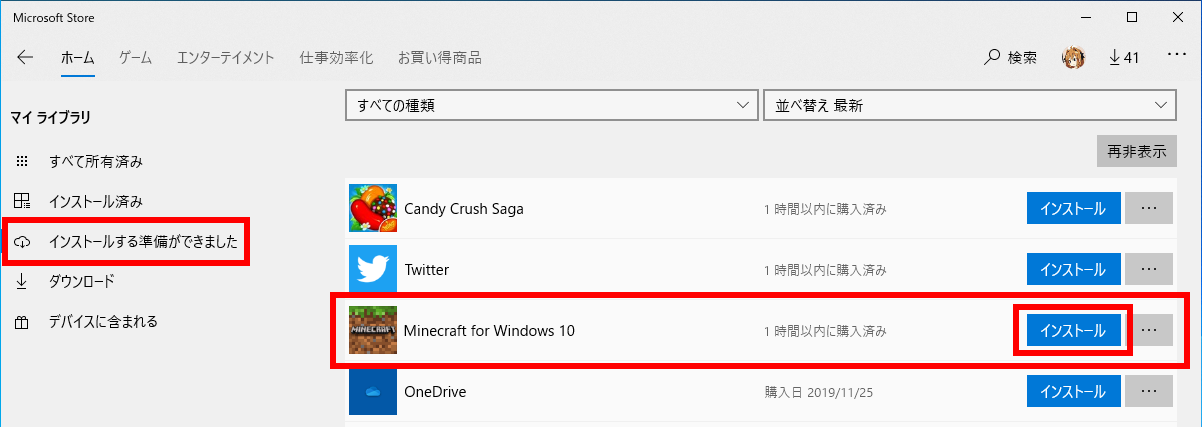The image size is (1202, 427).
Task: Switch to the エンターテイメント tab
Action: 225,58
